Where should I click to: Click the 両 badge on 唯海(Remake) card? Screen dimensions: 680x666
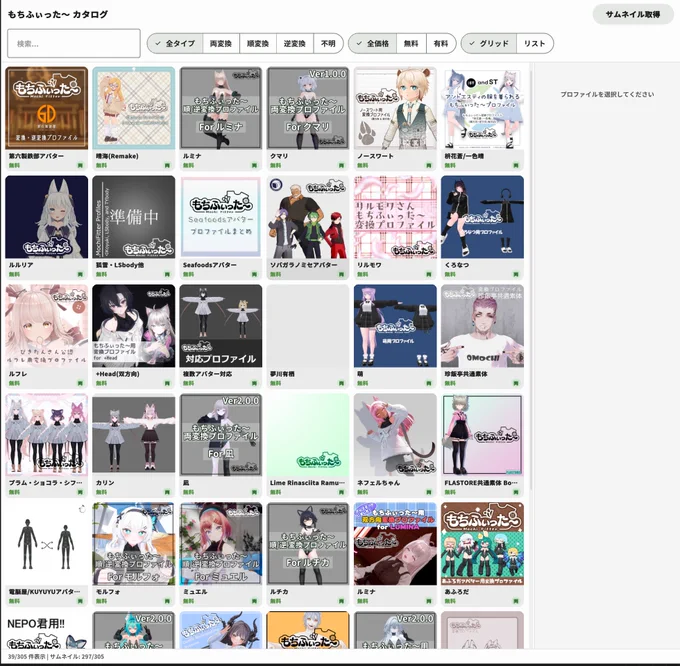tap(167, 165)
